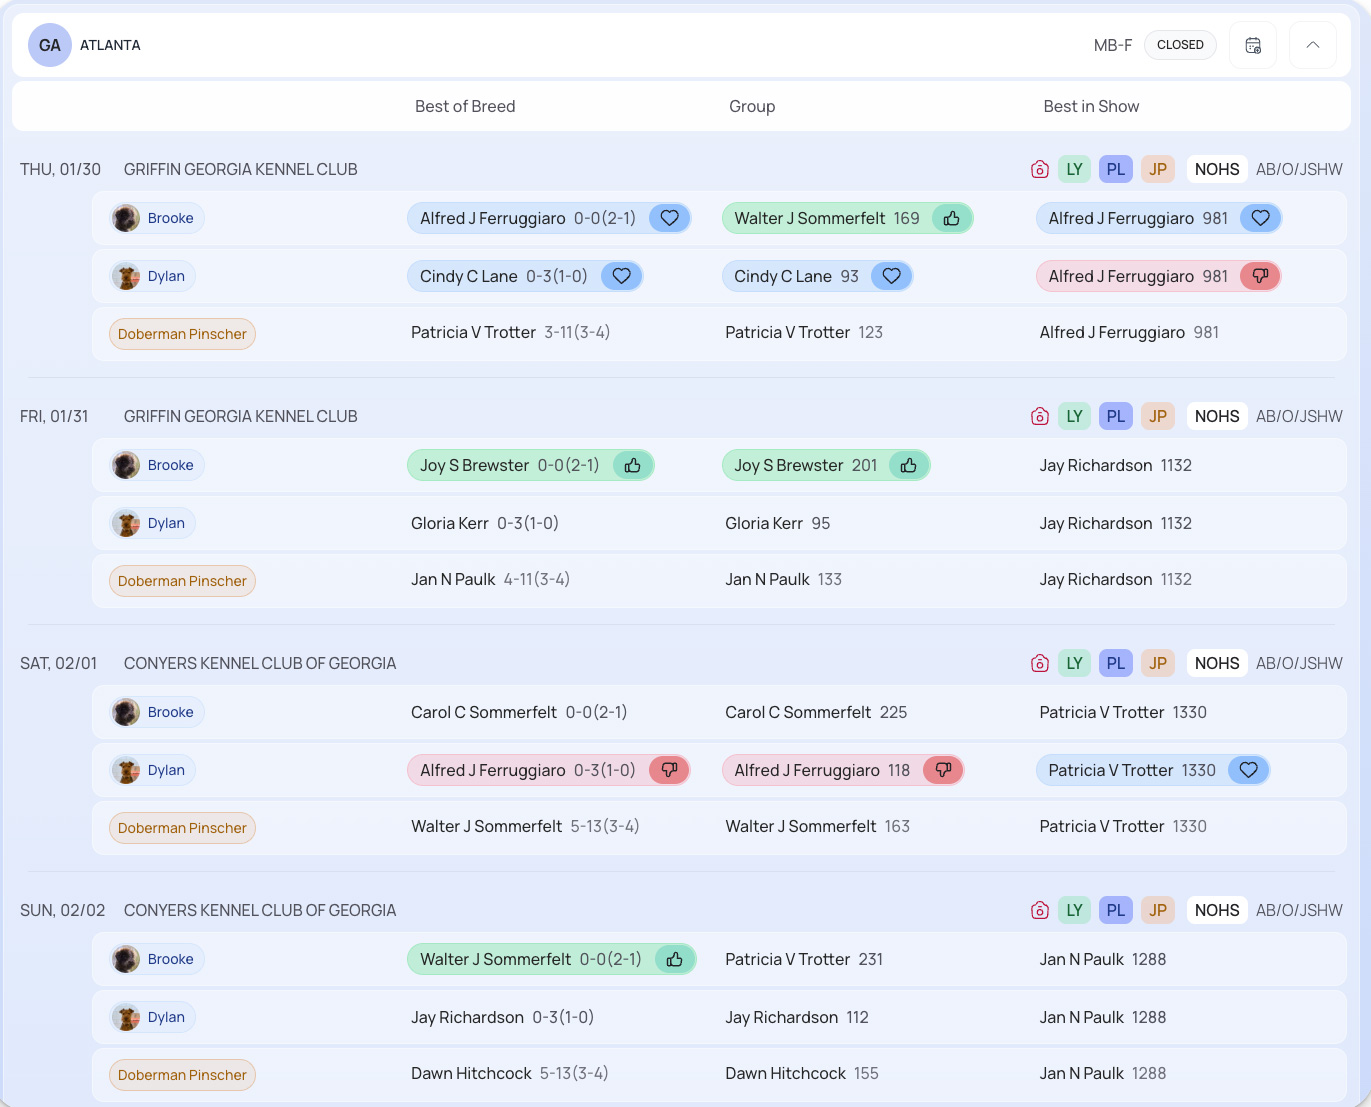
Task: Click heart on Alfred J Ferruggiaro 0-0(2-1)
Action: tap(669, 218)
